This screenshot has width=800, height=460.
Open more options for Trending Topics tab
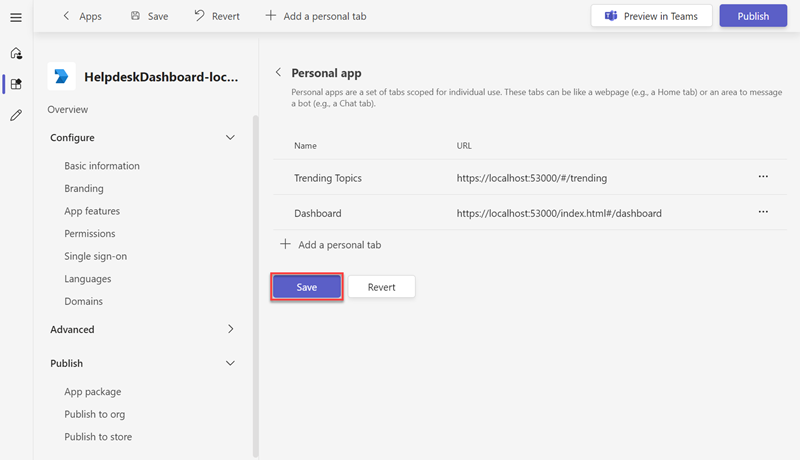(x=763, y=176)
